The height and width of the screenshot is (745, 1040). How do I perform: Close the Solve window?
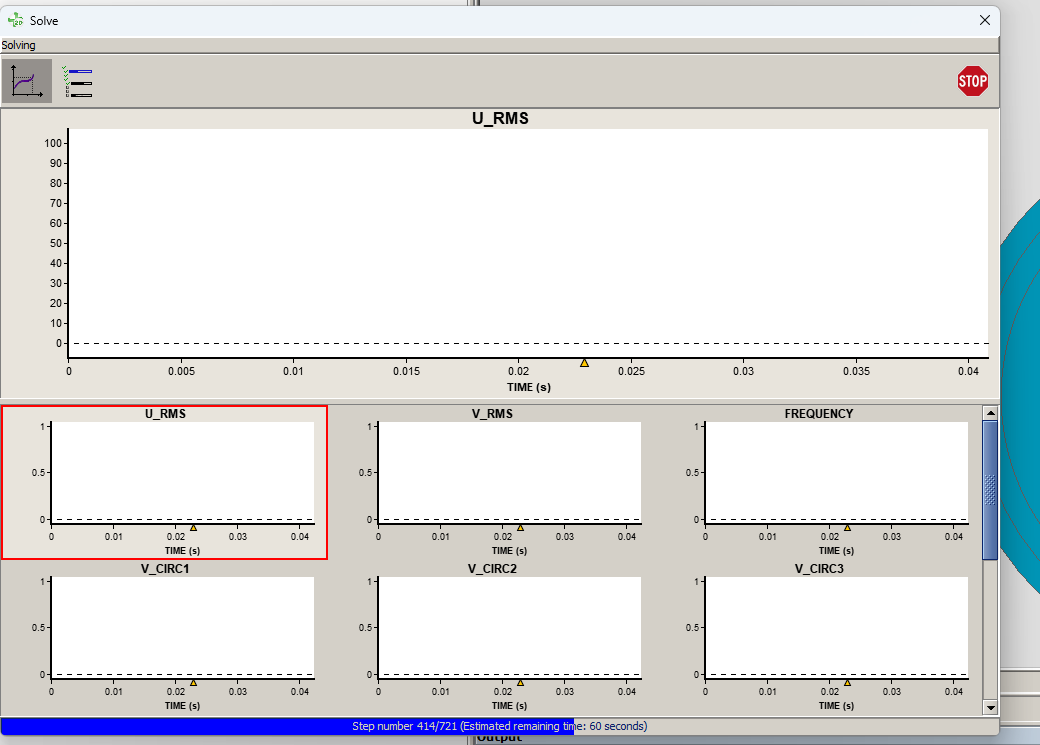point(984,21)
